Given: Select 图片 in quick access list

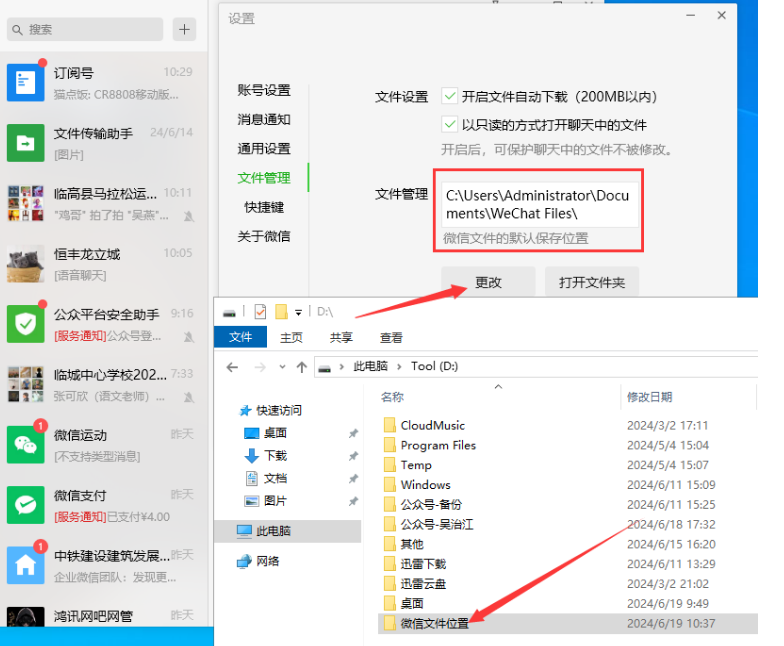Looking at the screenshot, I should coord(276,501).
